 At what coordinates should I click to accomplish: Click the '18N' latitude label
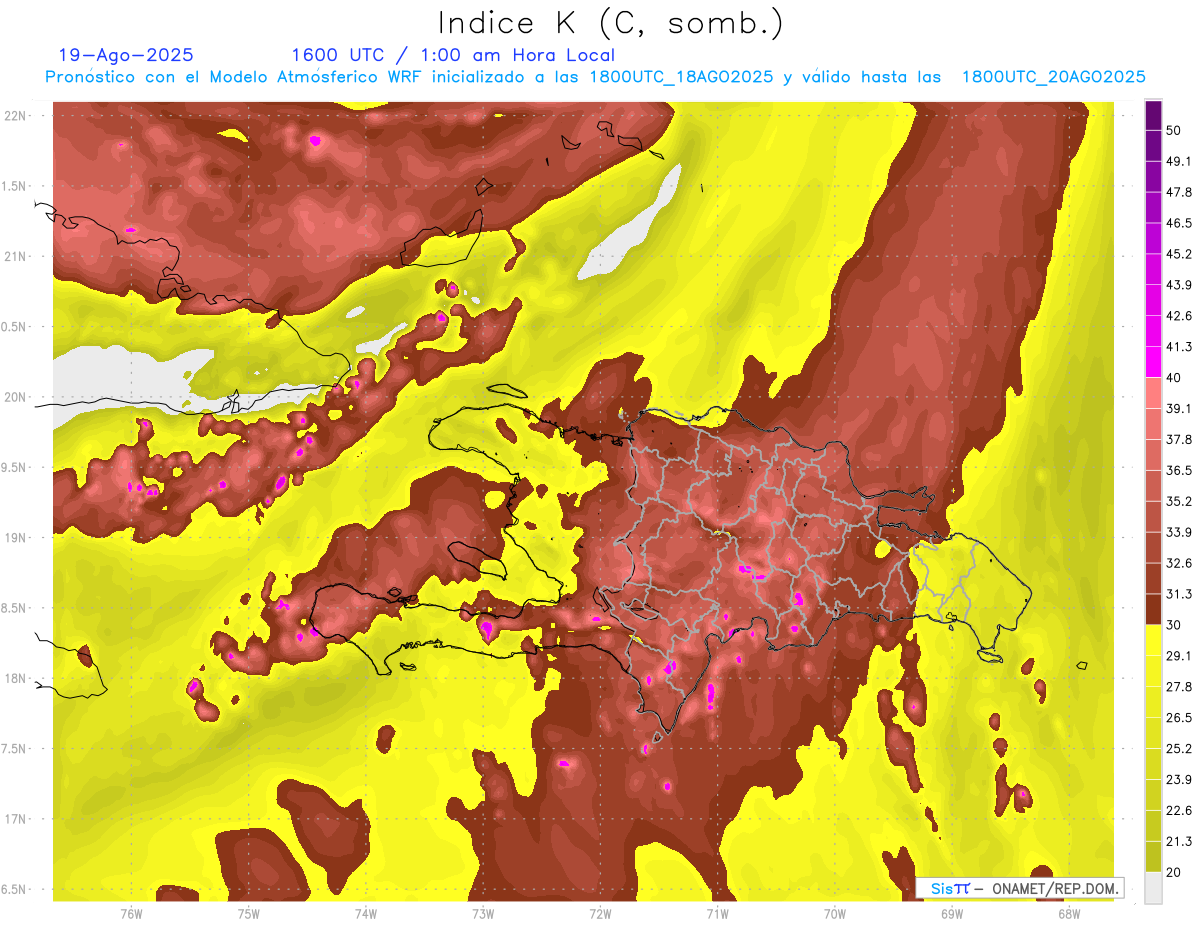15,679
